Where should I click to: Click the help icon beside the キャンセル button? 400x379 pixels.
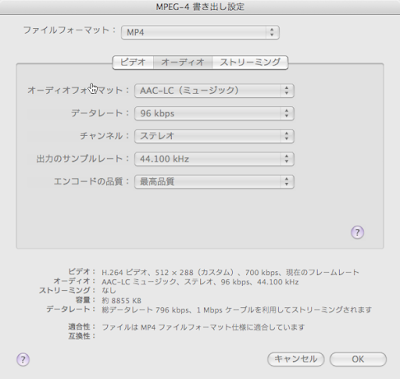(x=23, y=360)
